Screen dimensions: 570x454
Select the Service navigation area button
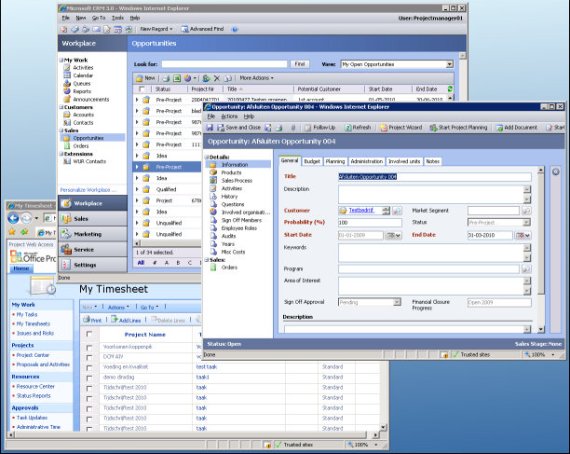tap(93, 250)
